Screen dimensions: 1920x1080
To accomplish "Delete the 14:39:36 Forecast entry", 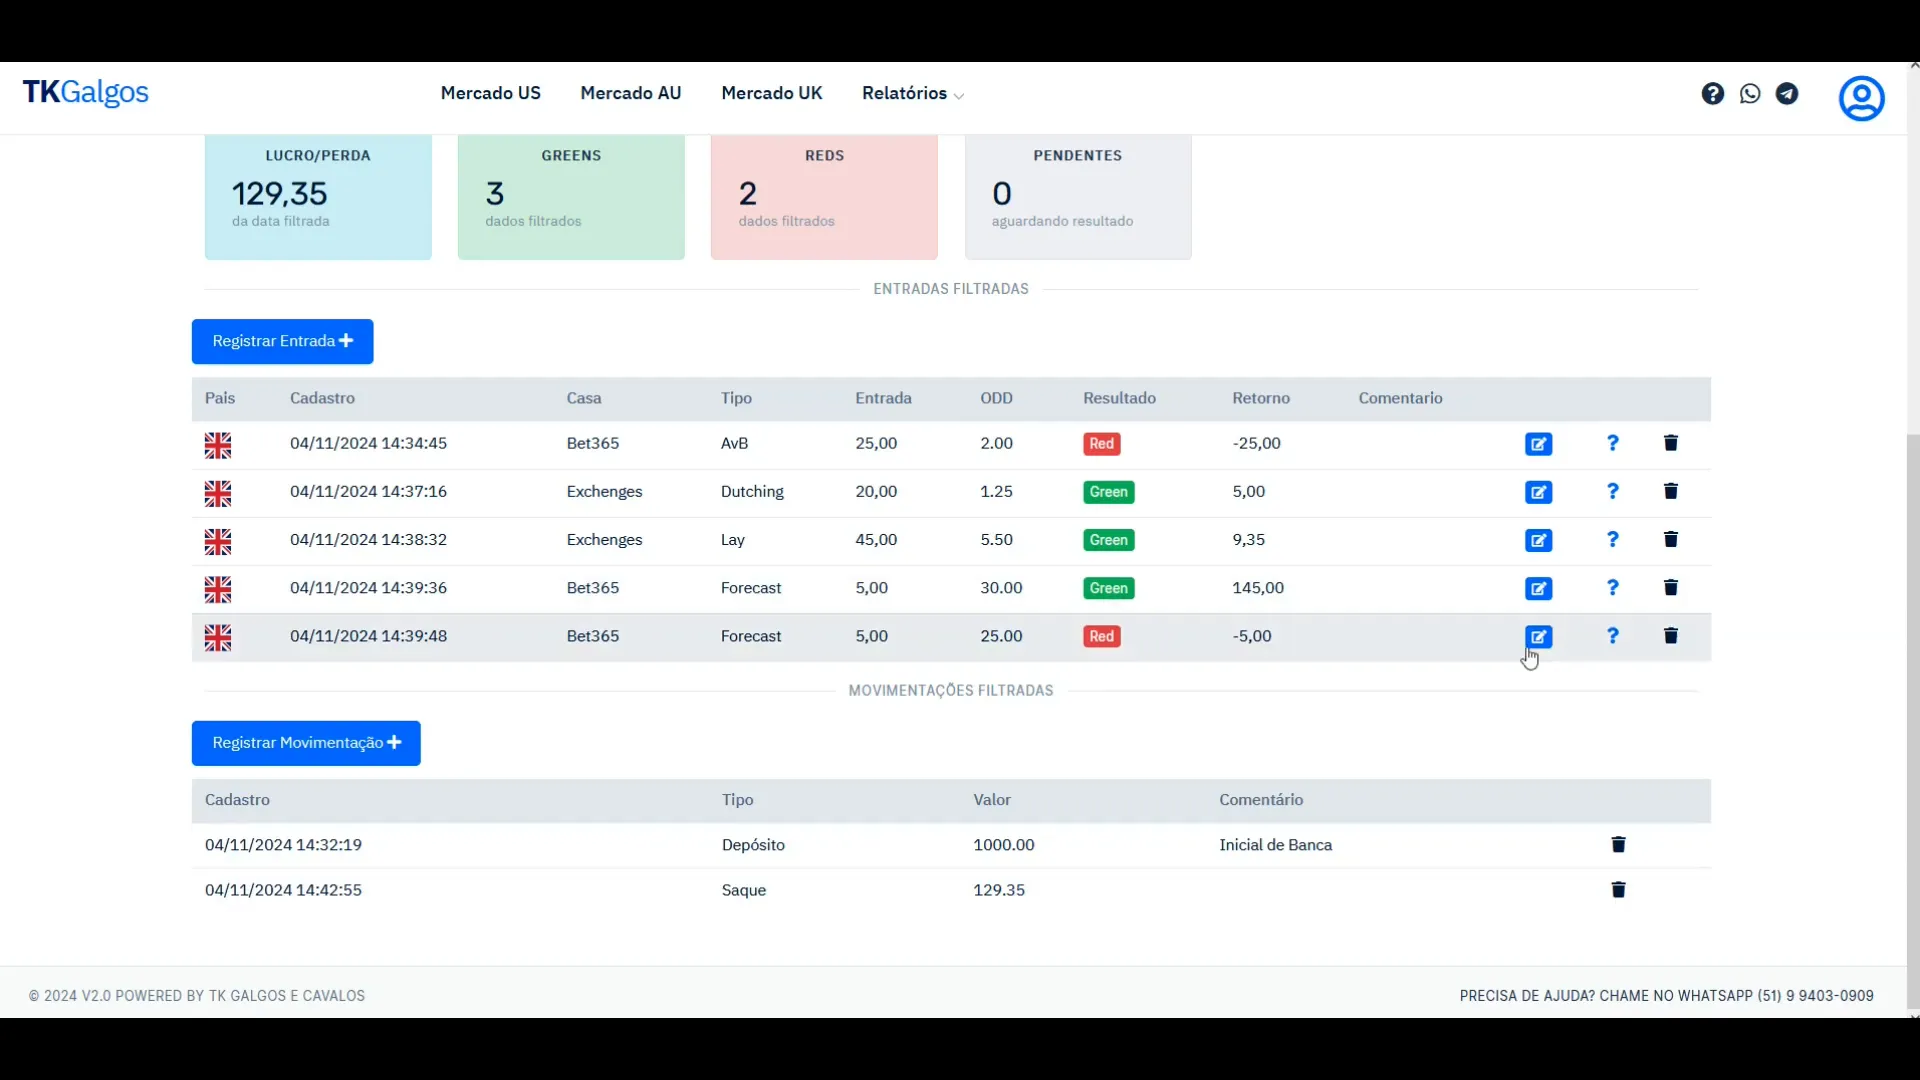I will [x=1670, y=587].
